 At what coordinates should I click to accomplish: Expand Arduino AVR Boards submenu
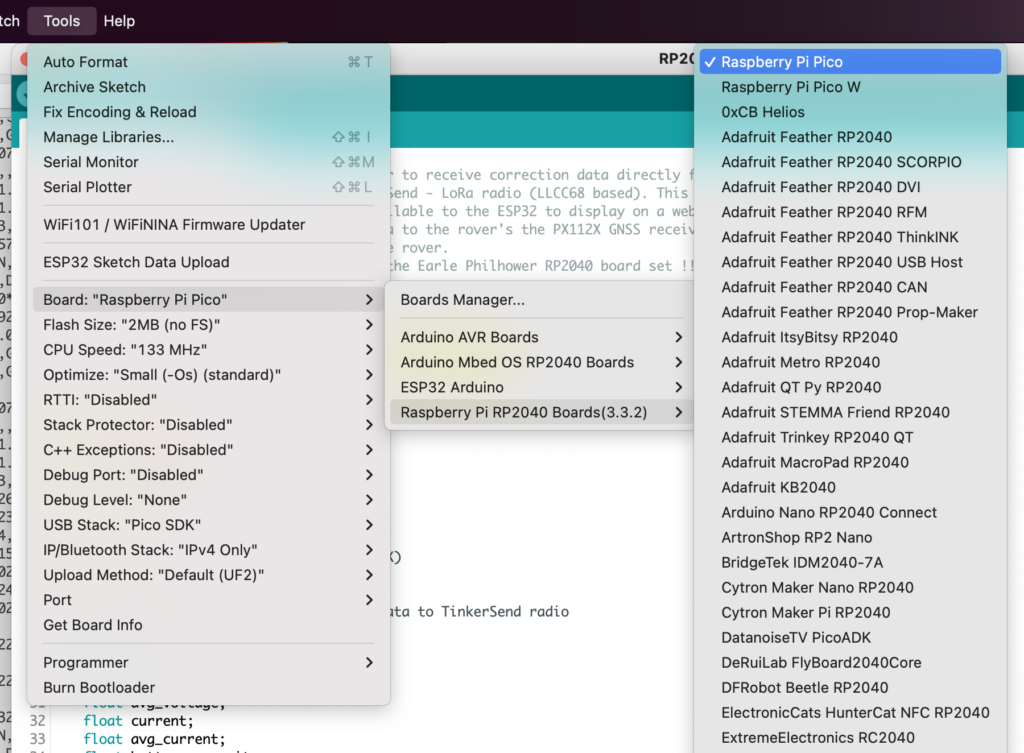pos(541,337)
